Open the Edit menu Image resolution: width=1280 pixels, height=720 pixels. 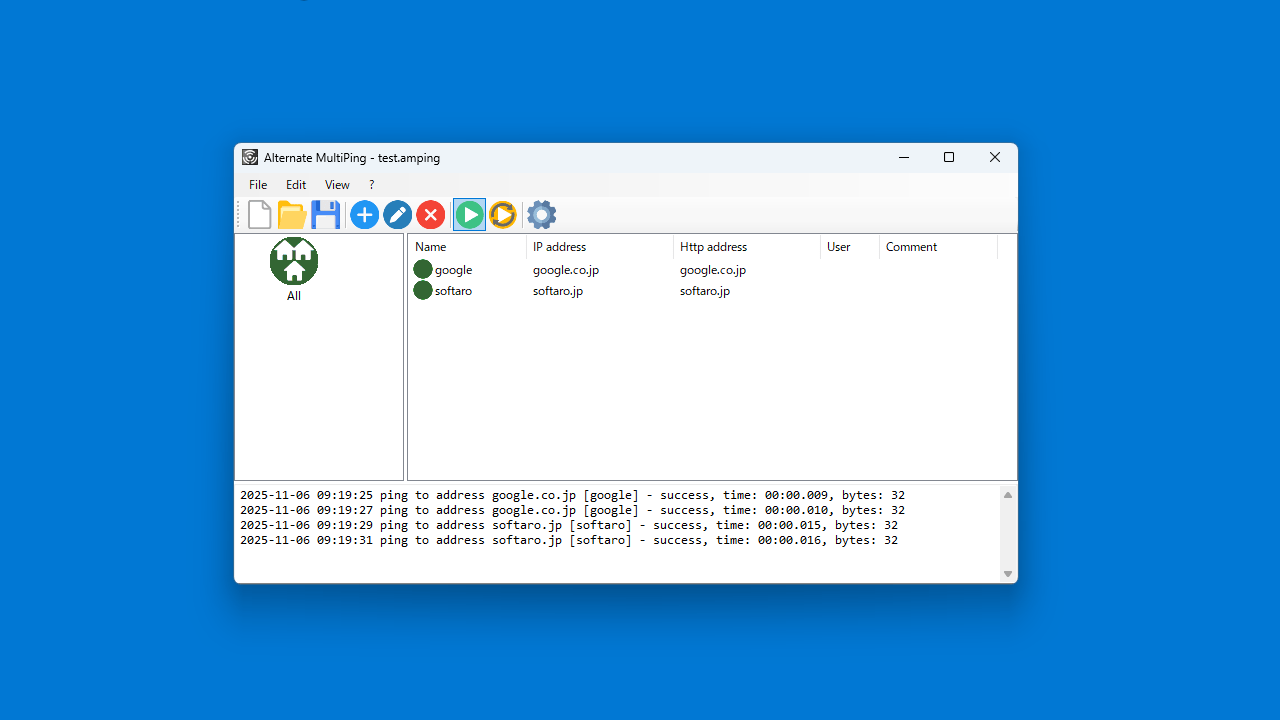pos(296,185)
